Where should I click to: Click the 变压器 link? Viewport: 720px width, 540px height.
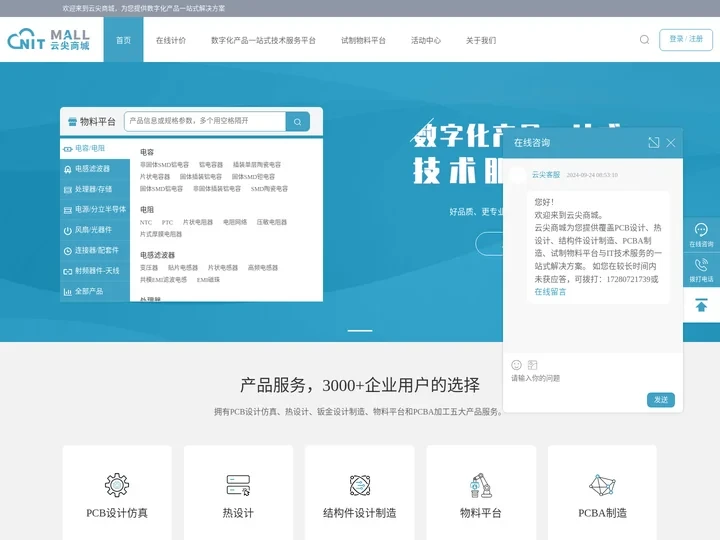point(149,268)
